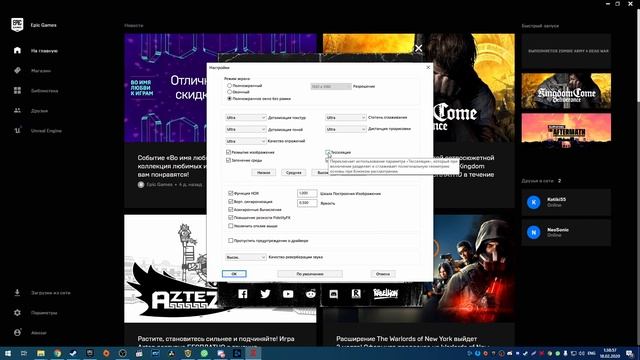Toggle checkbox below the FidelityFX option
The image size is (640, 360).
tap(231, 226)
